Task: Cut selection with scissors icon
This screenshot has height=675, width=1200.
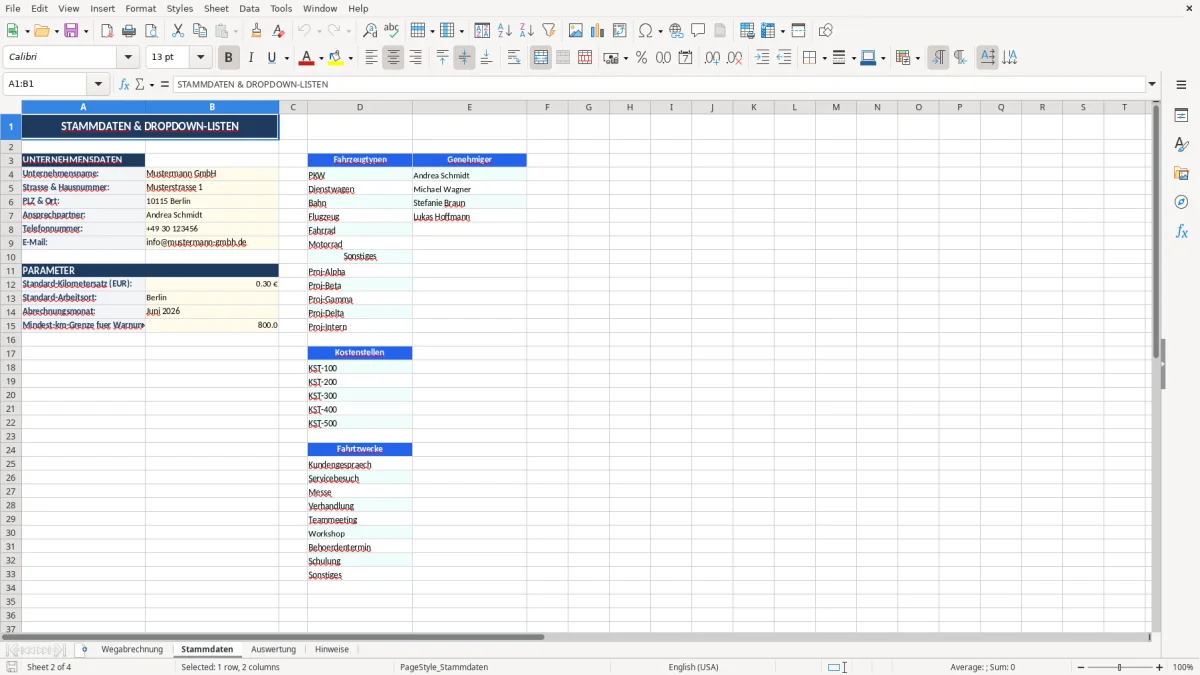Action: [178, 31]
